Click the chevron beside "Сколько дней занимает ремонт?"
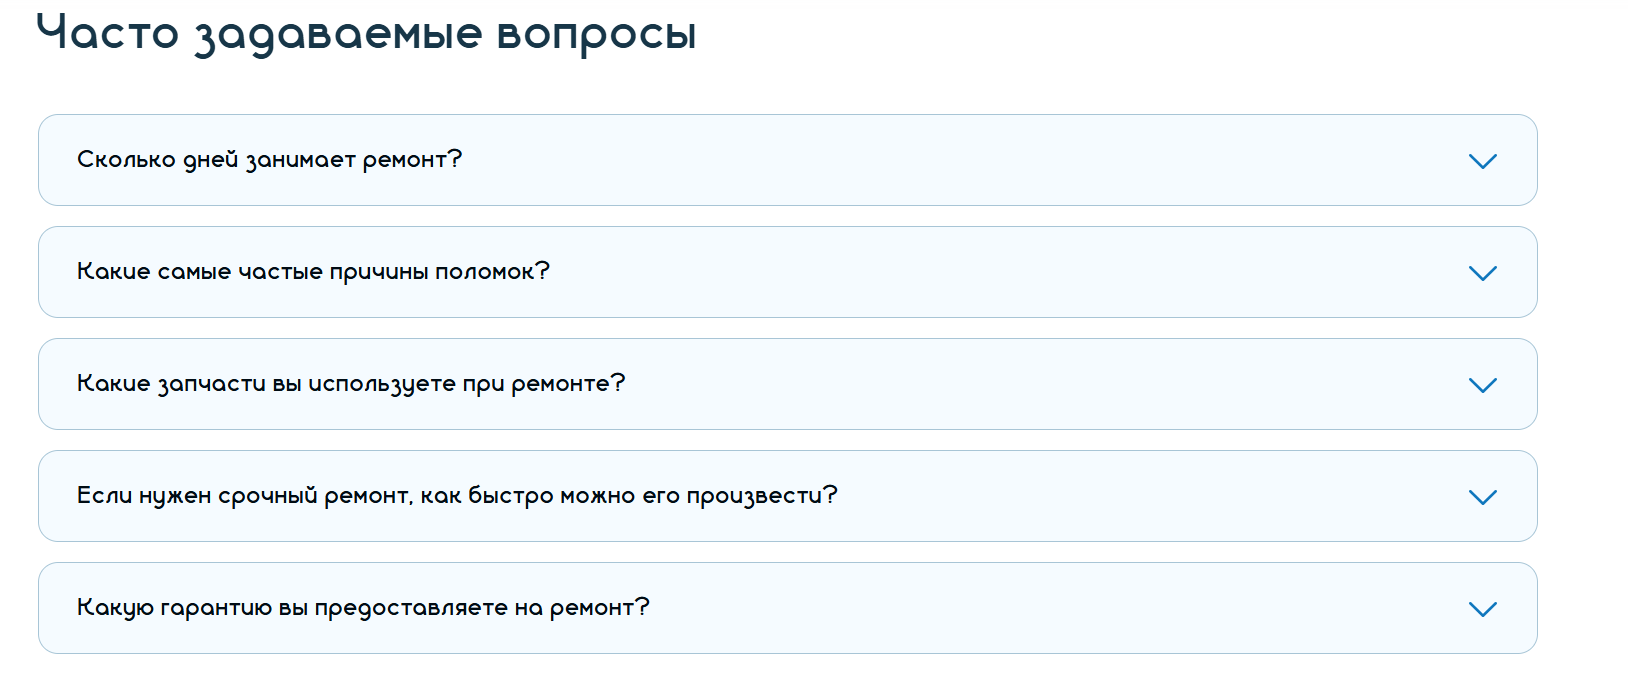Screen dimensions: 1628x699 click(x=1482, y=161)
